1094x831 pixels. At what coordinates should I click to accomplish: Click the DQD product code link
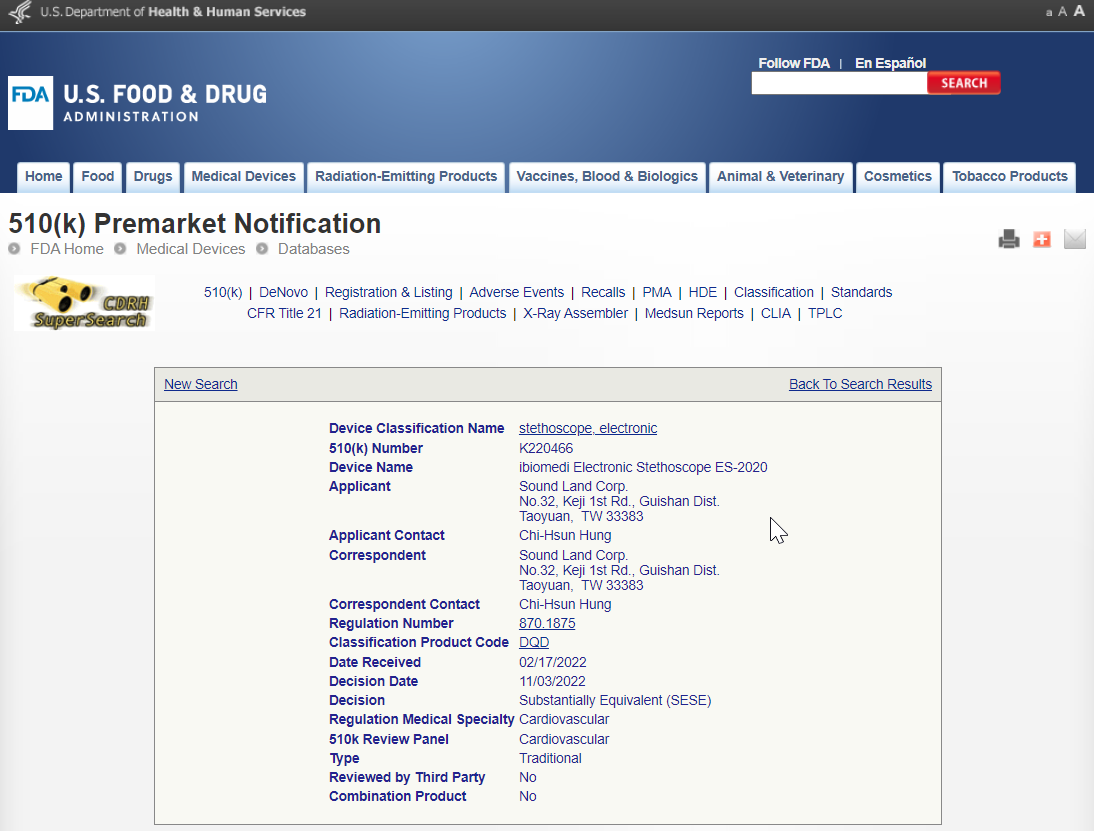[x=534, y=642]
